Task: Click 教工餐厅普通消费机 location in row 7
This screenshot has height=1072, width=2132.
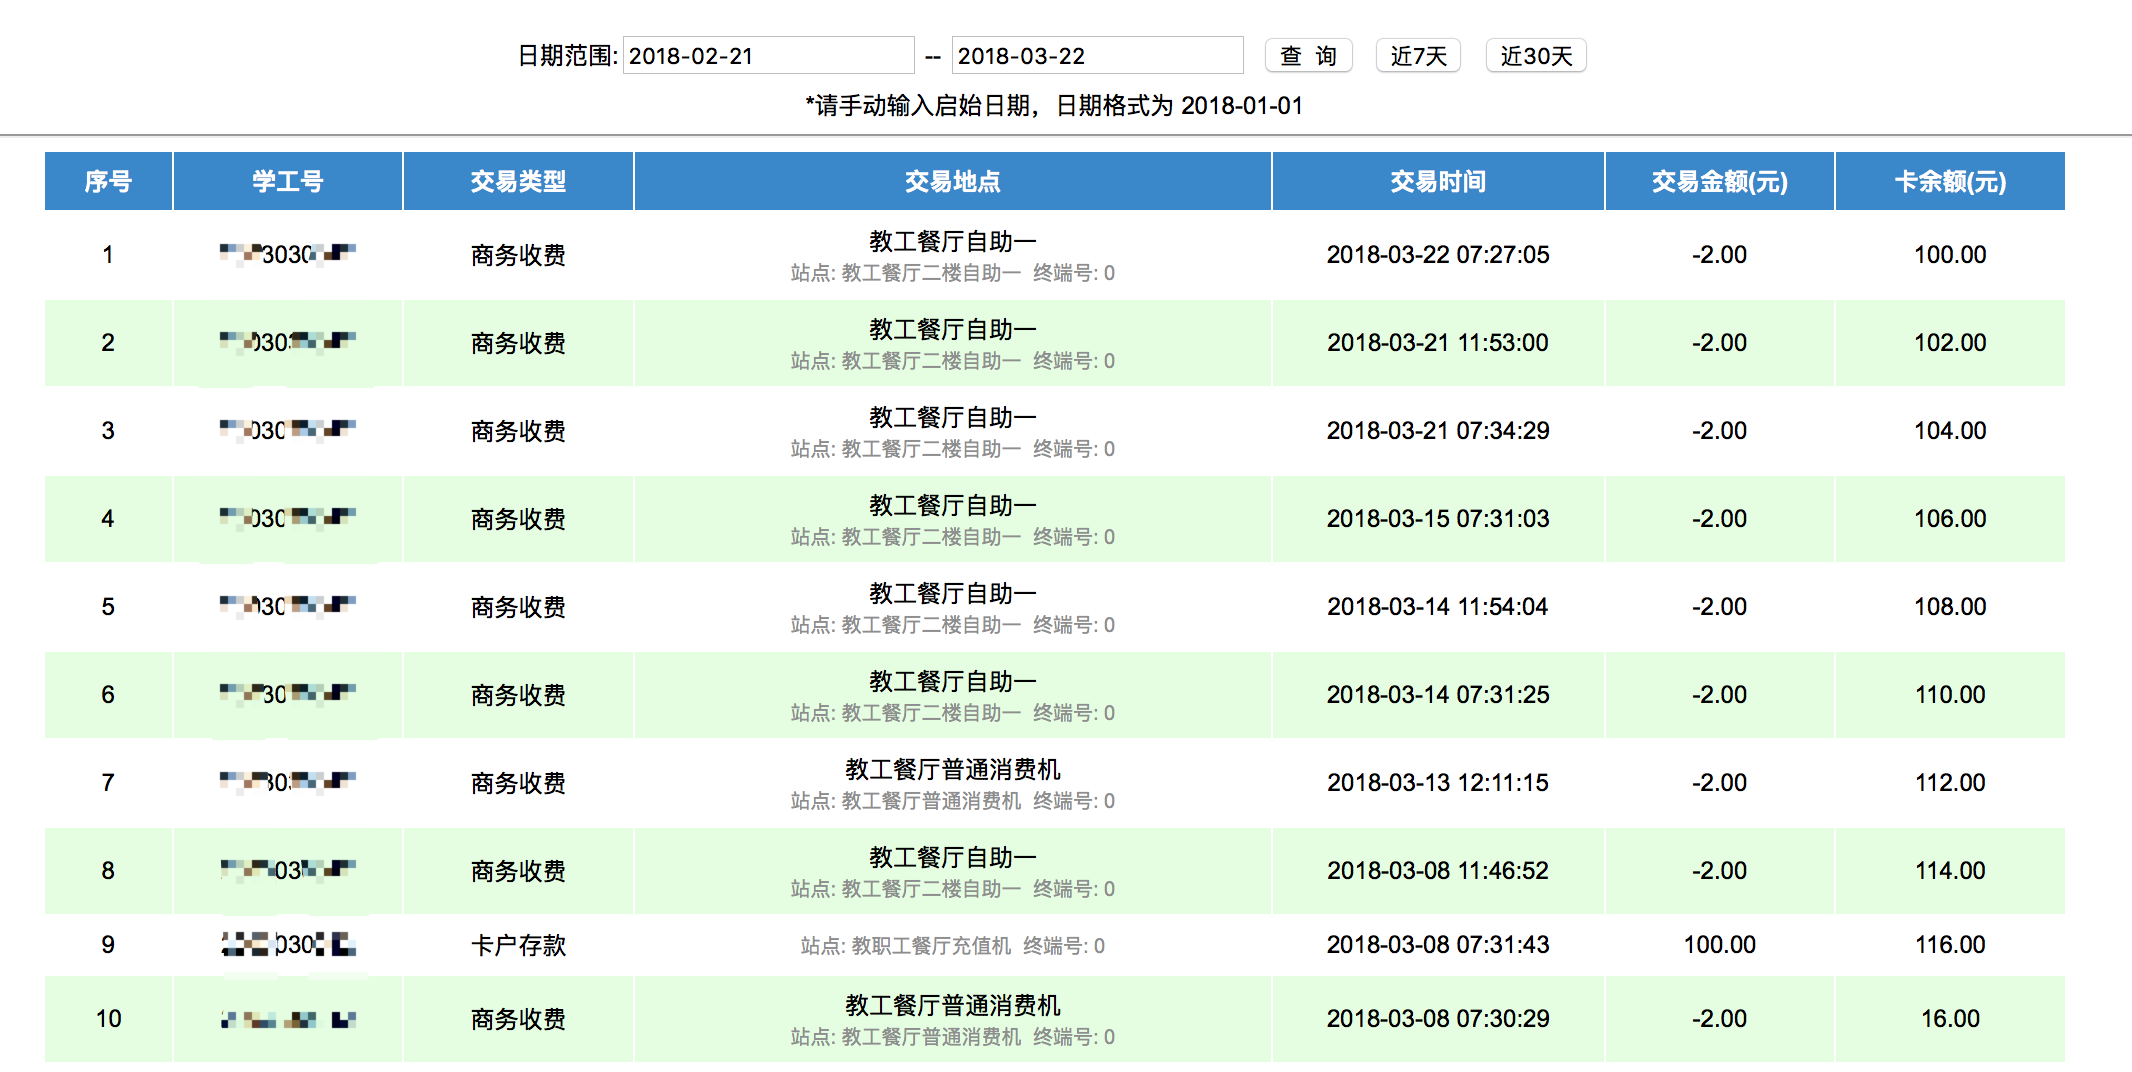Action: pyautogui.click(x=952, y=770)
